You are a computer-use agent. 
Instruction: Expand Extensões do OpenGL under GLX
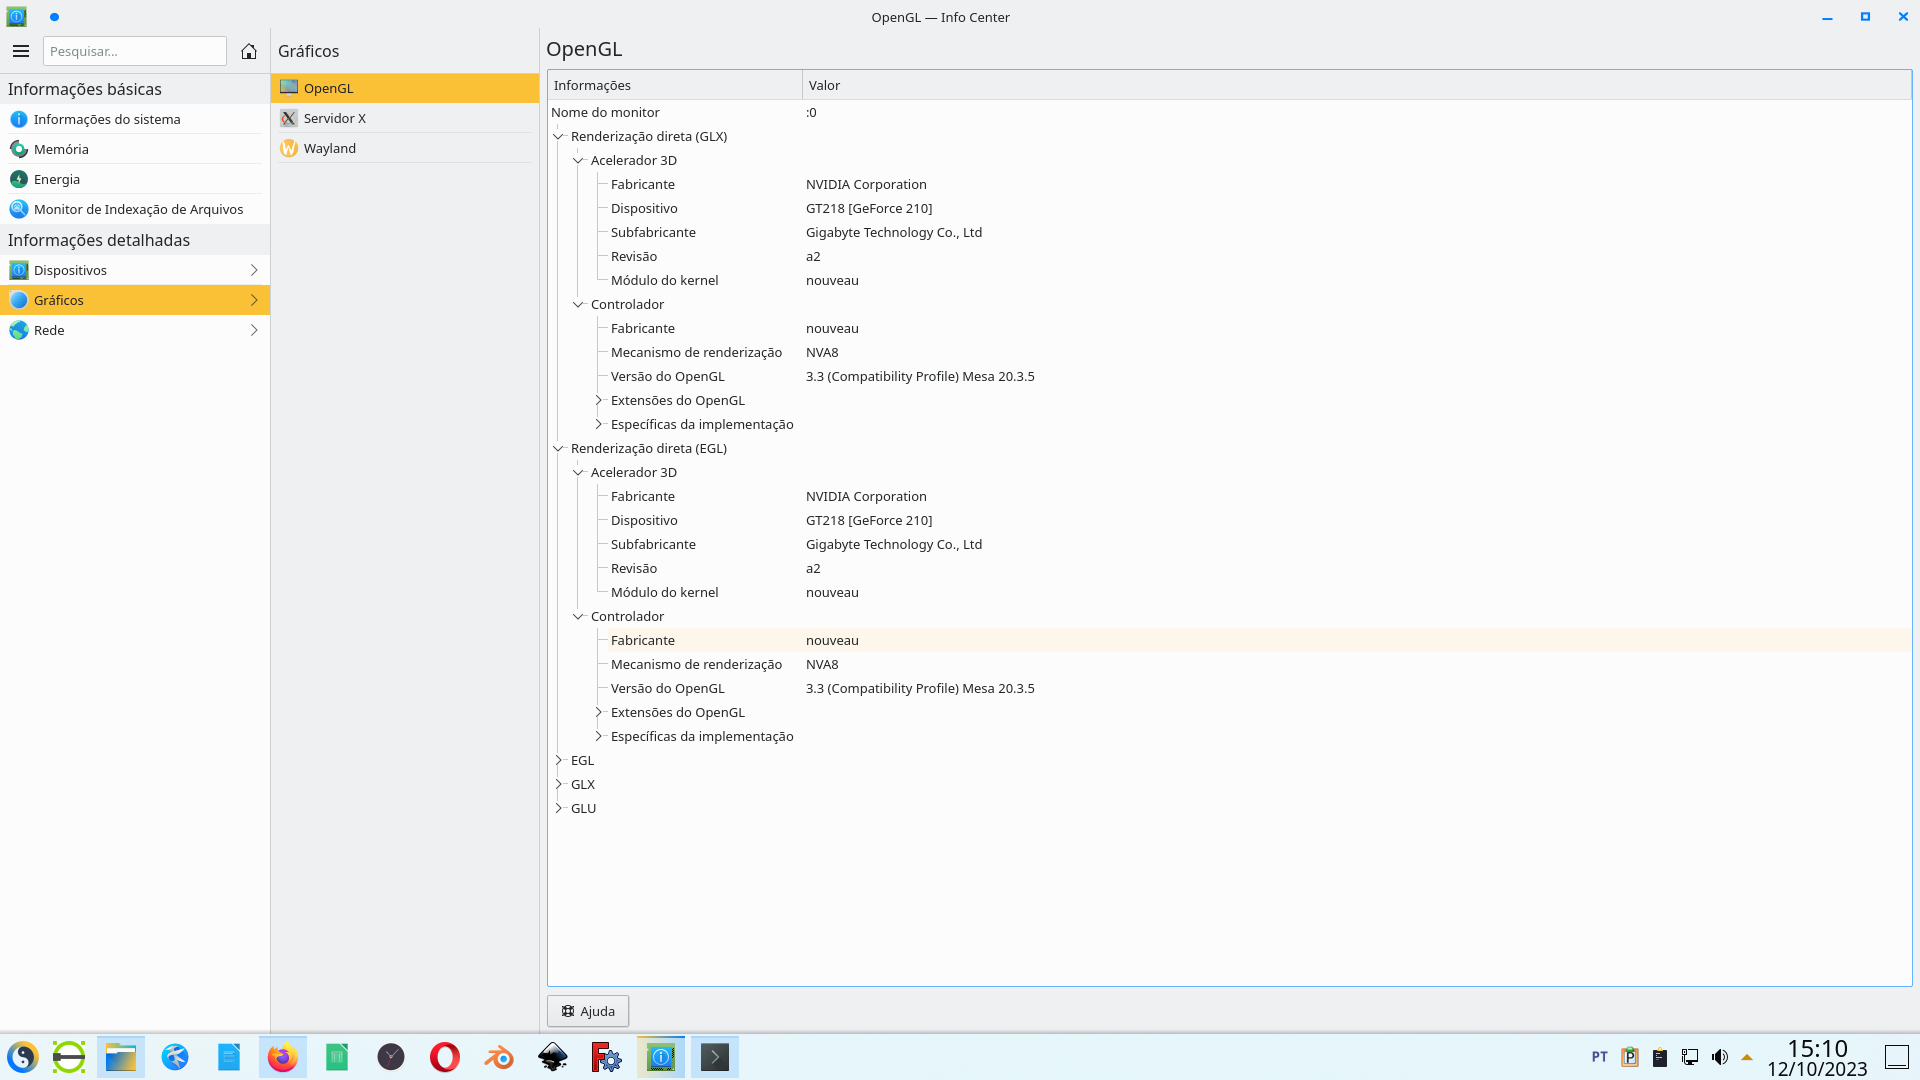tap(598, 400)
